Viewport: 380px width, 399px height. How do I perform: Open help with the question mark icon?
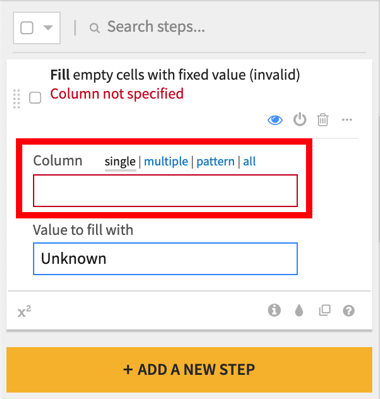pos(349,311)
